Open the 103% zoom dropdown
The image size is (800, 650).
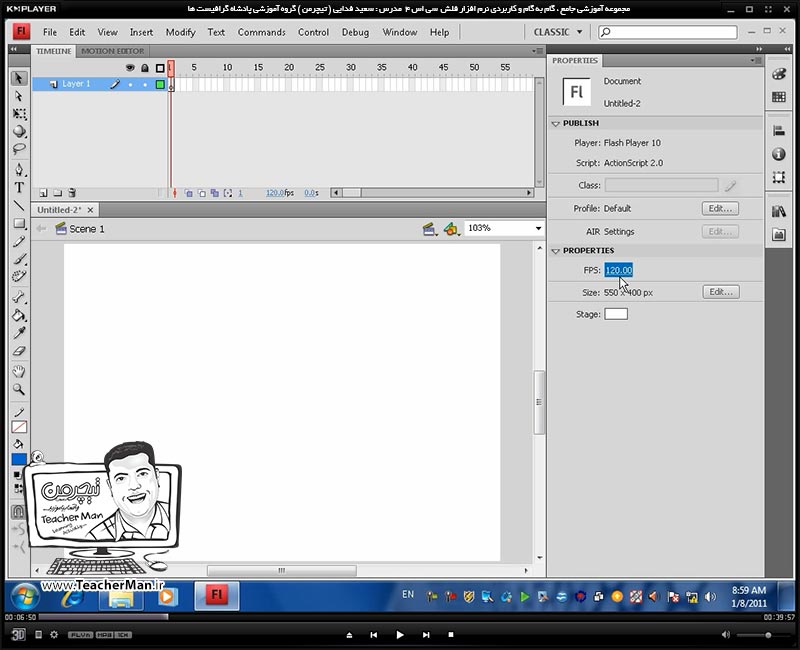pos(538,228)
